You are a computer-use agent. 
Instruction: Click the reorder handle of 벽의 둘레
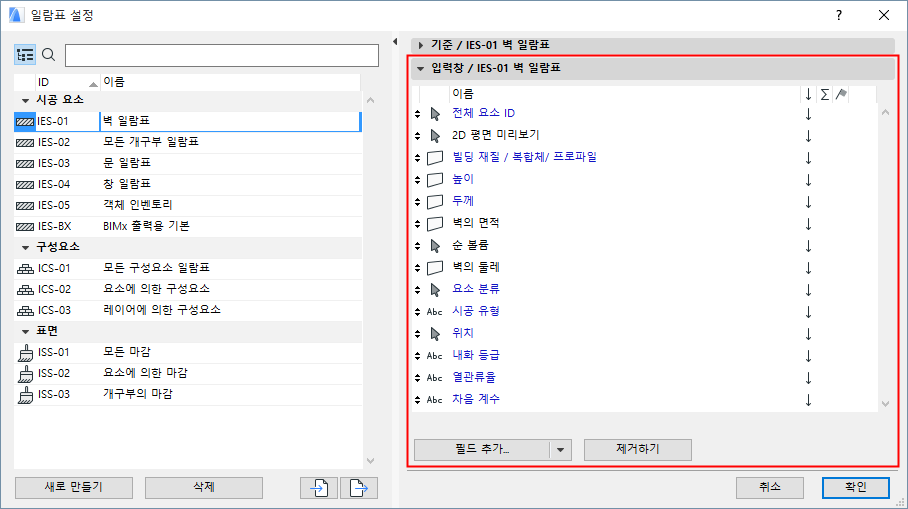(418, 268)
